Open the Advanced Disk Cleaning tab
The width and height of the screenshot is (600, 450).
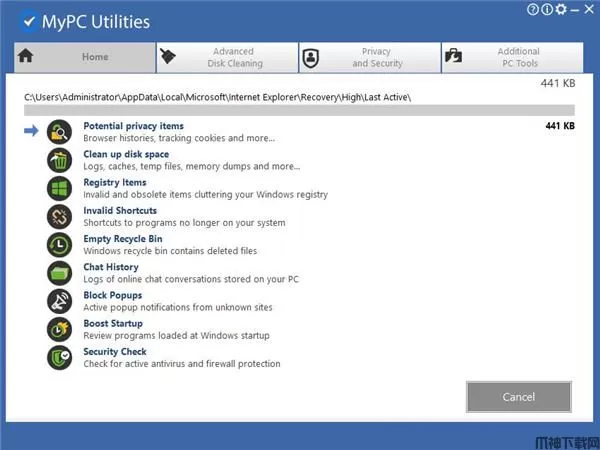click(227, 57)
